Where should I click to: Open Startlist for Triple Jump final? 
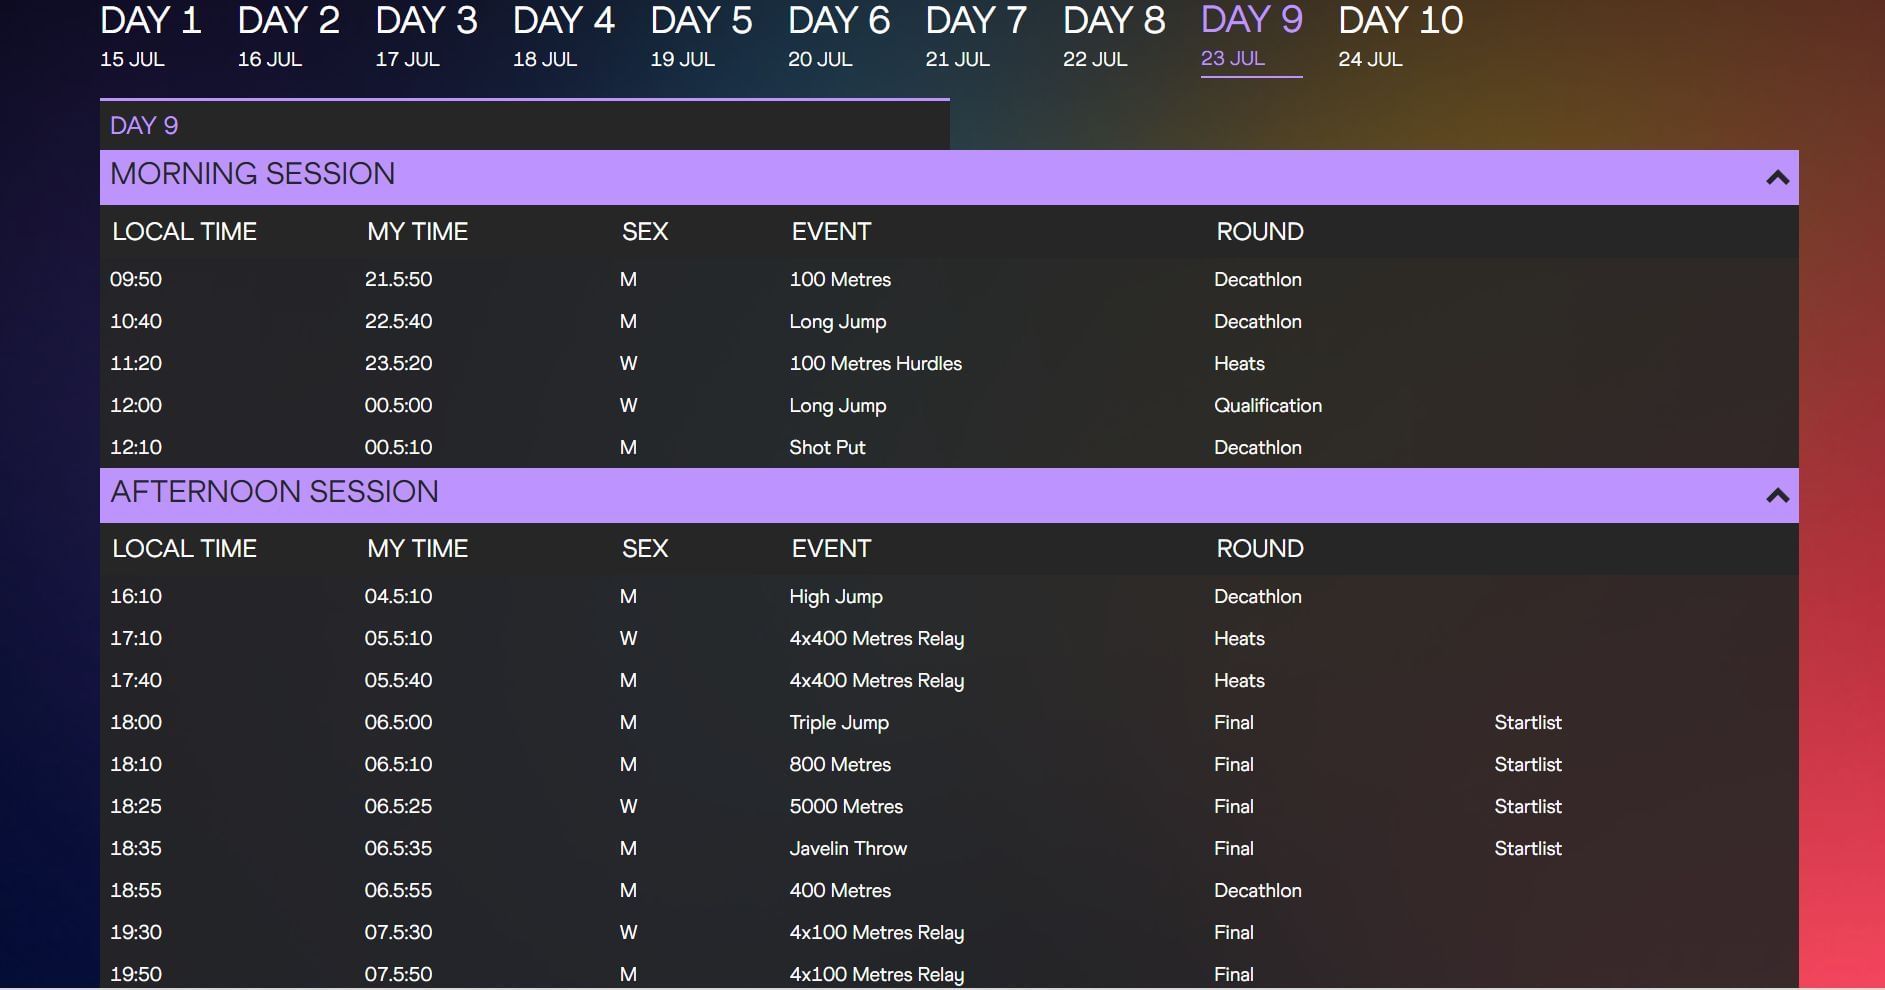point(1527,723)
